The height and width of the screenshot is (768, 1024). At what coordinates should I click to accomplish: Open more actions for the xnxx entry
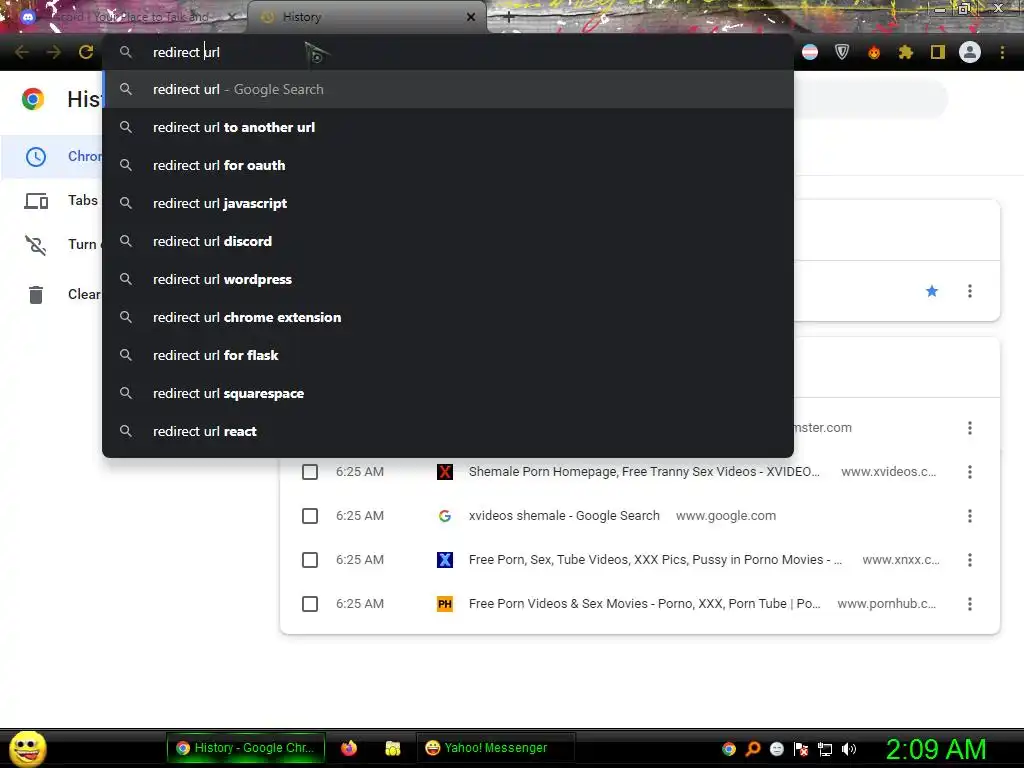coord(970,560)
